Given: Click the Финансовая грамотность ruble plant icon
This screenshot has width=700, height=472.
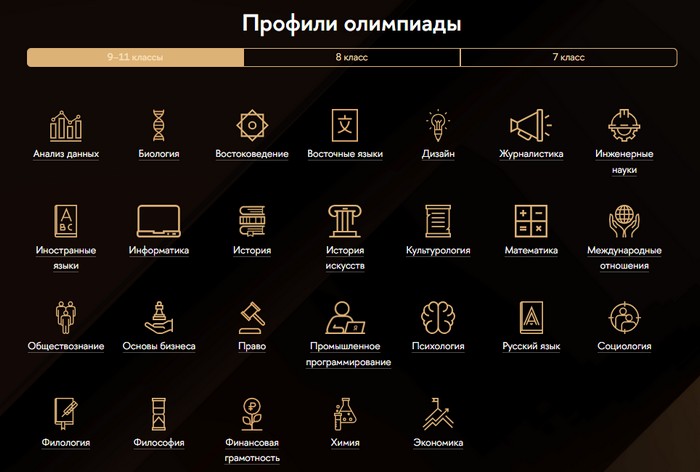Looking at the screenshot, I should point(252,414).
